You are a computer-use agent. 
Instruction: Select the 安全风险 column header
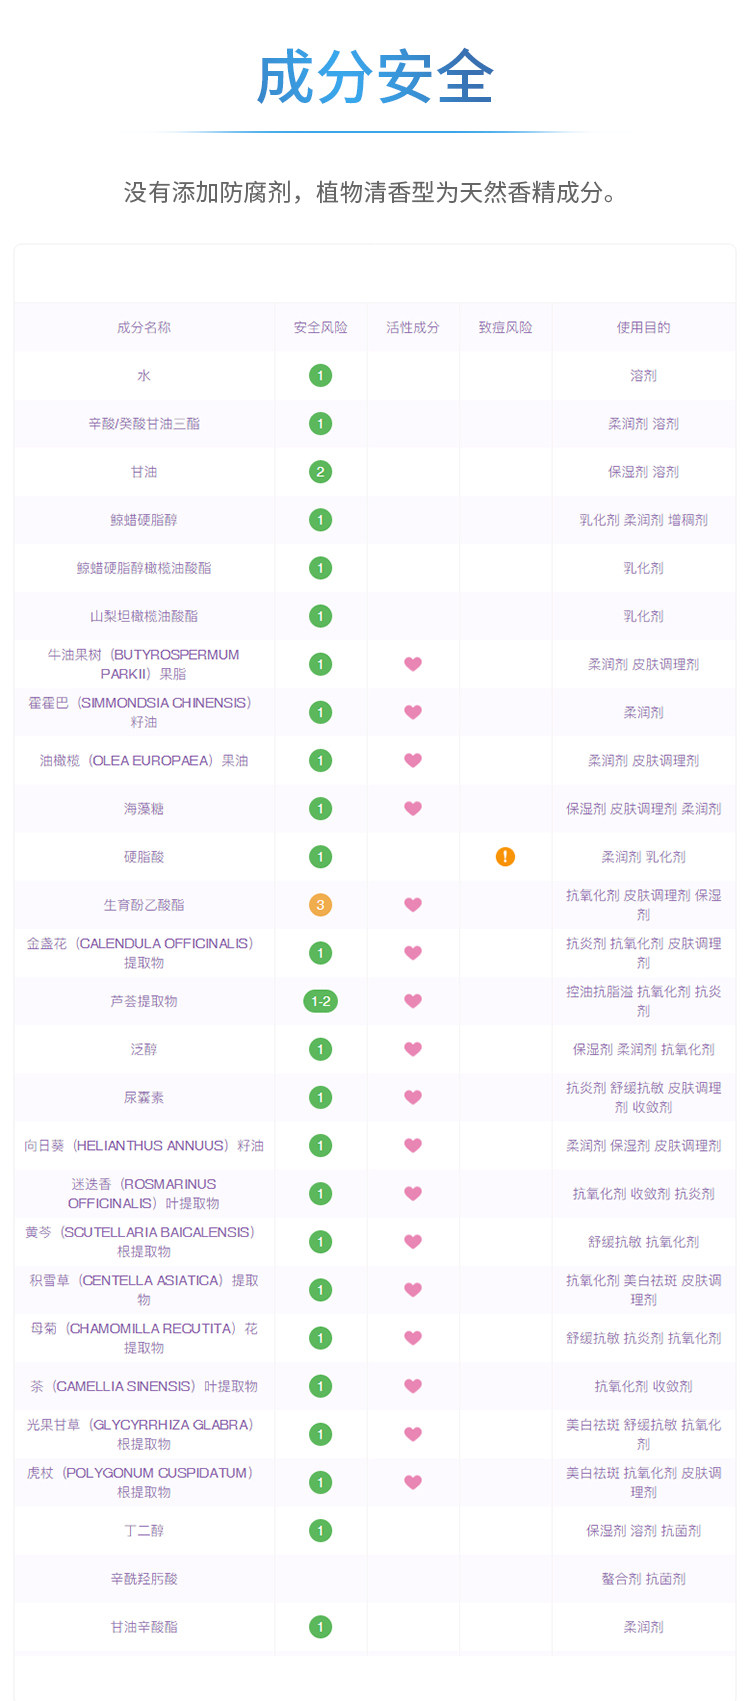pyautogui.click(x=320, y=327)
